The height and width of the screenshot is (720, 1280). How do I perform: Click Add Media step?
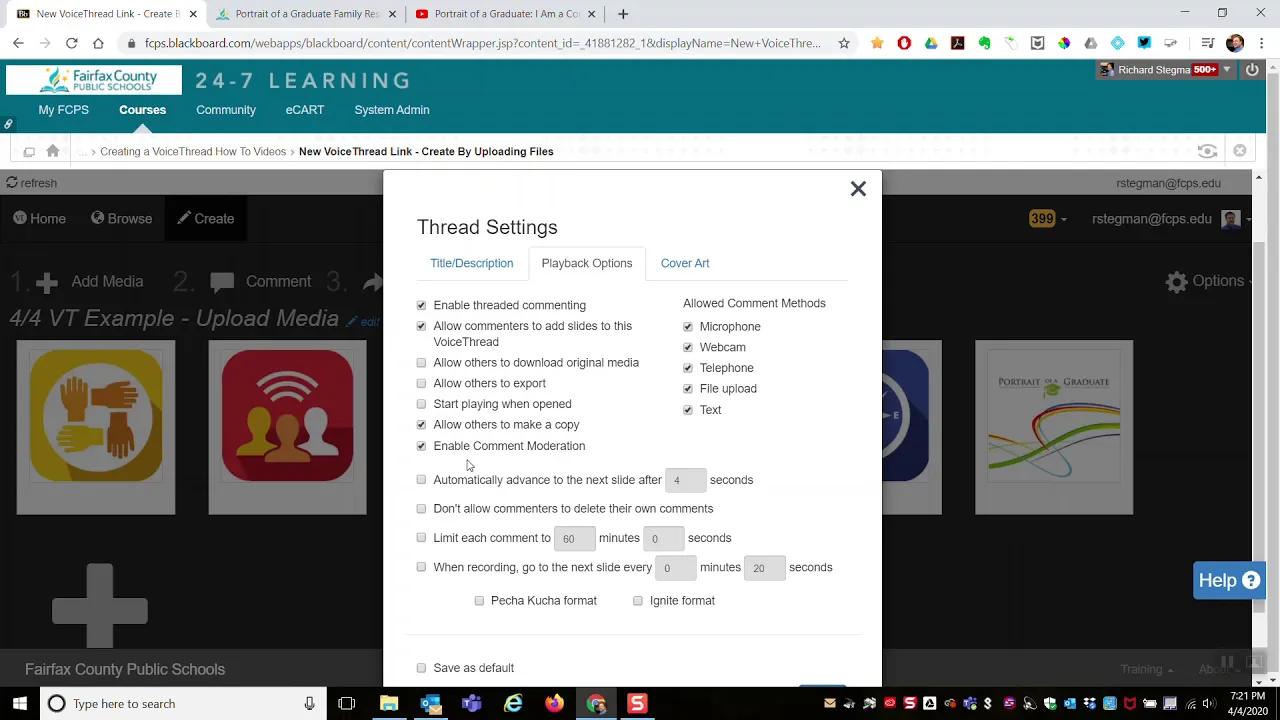[90, 282]
